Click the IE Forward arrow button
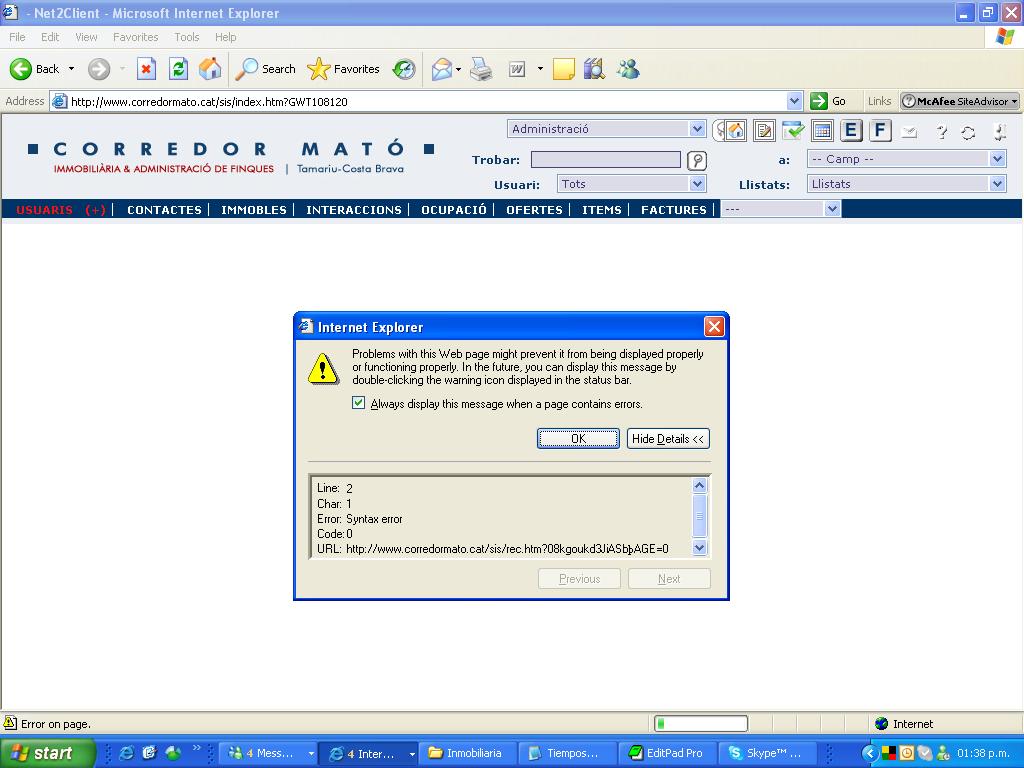This screenshot has height=768, width=1024. coord(99,69)
